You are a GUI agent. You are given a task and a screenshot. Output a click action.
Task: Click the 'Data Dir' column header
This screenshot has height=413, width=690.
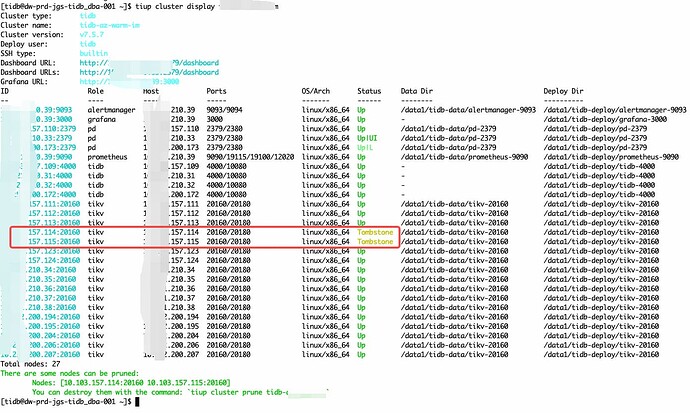[417, 91]
